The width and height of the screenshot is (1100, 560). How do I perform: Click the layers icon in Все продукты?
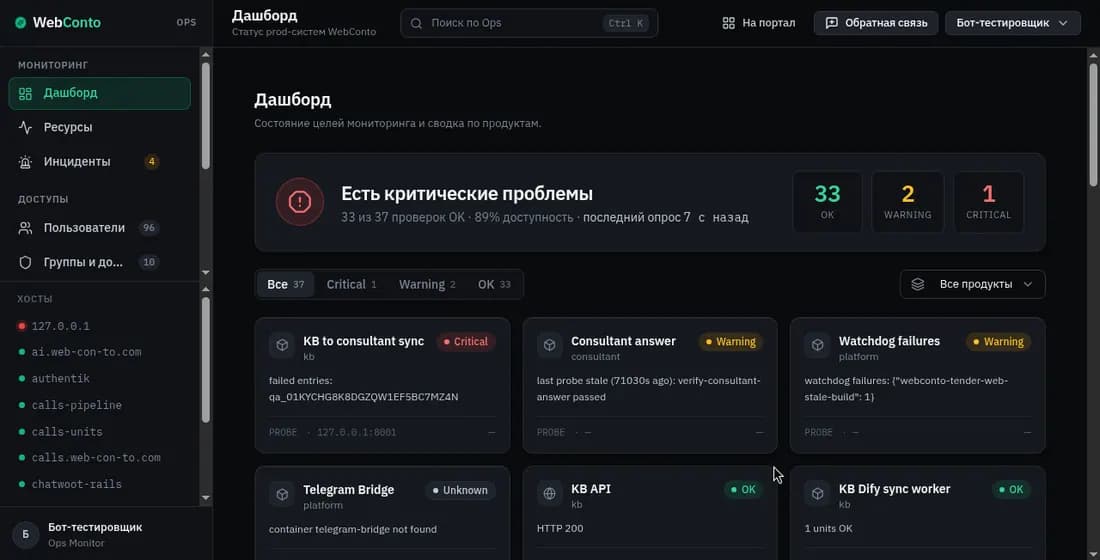click(x=918, y=284)
